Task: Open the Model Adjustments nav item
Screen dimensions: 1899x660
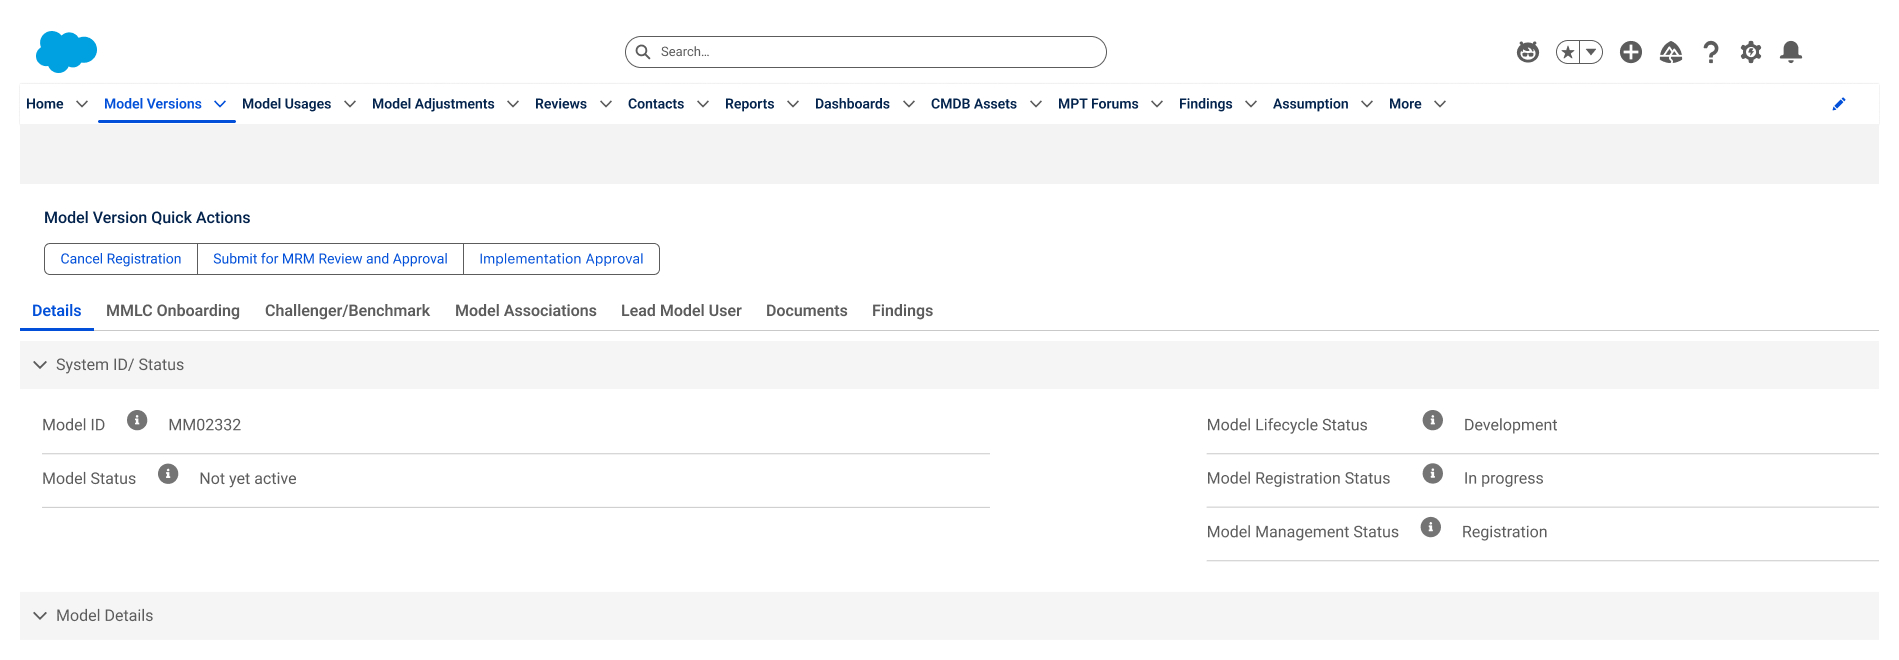Action: tap(433, 104)
